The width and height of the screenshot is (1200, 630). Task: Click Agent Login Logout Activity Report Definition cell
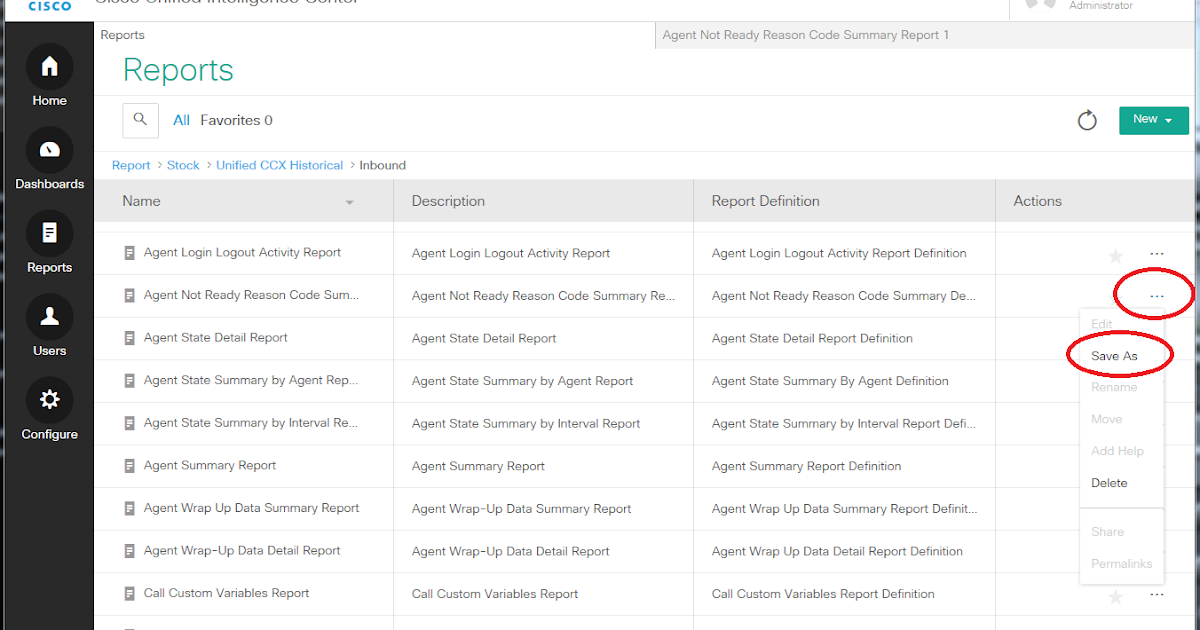coord(839,254)
